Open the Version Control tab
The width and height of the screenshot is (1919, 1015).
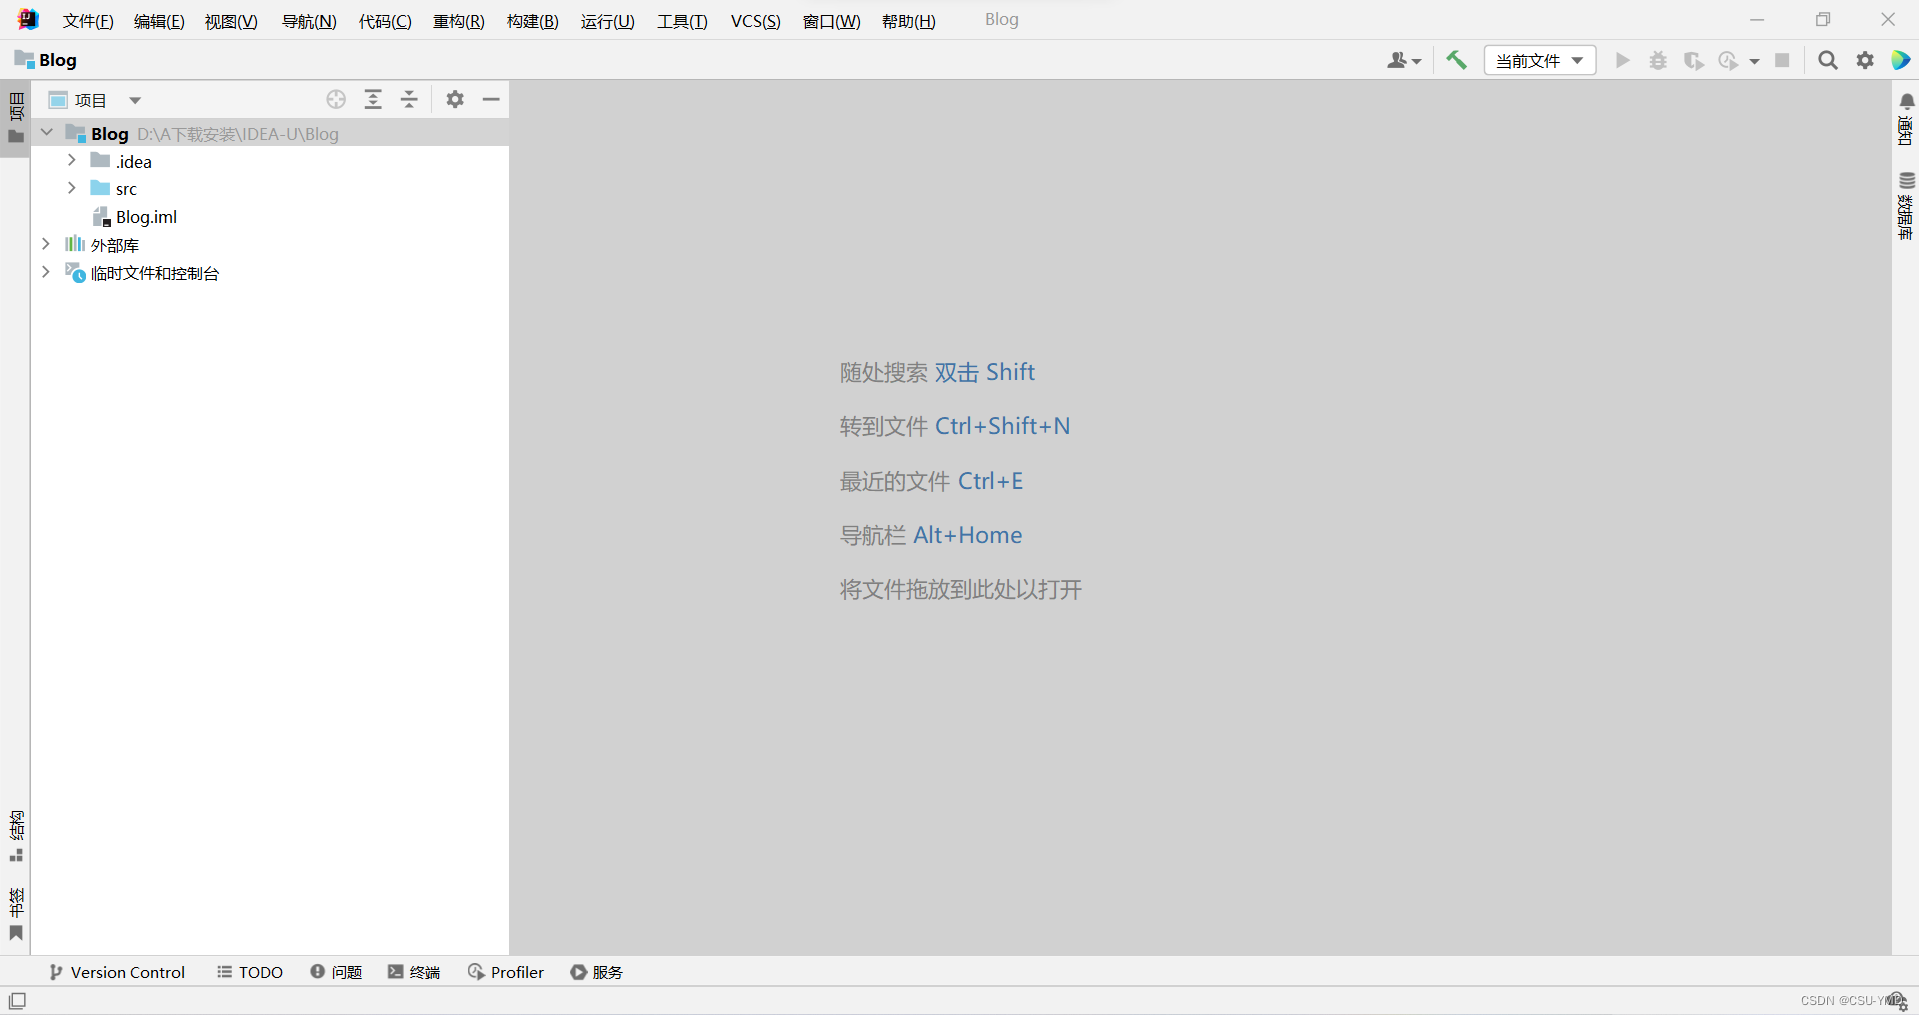[117, 972]
